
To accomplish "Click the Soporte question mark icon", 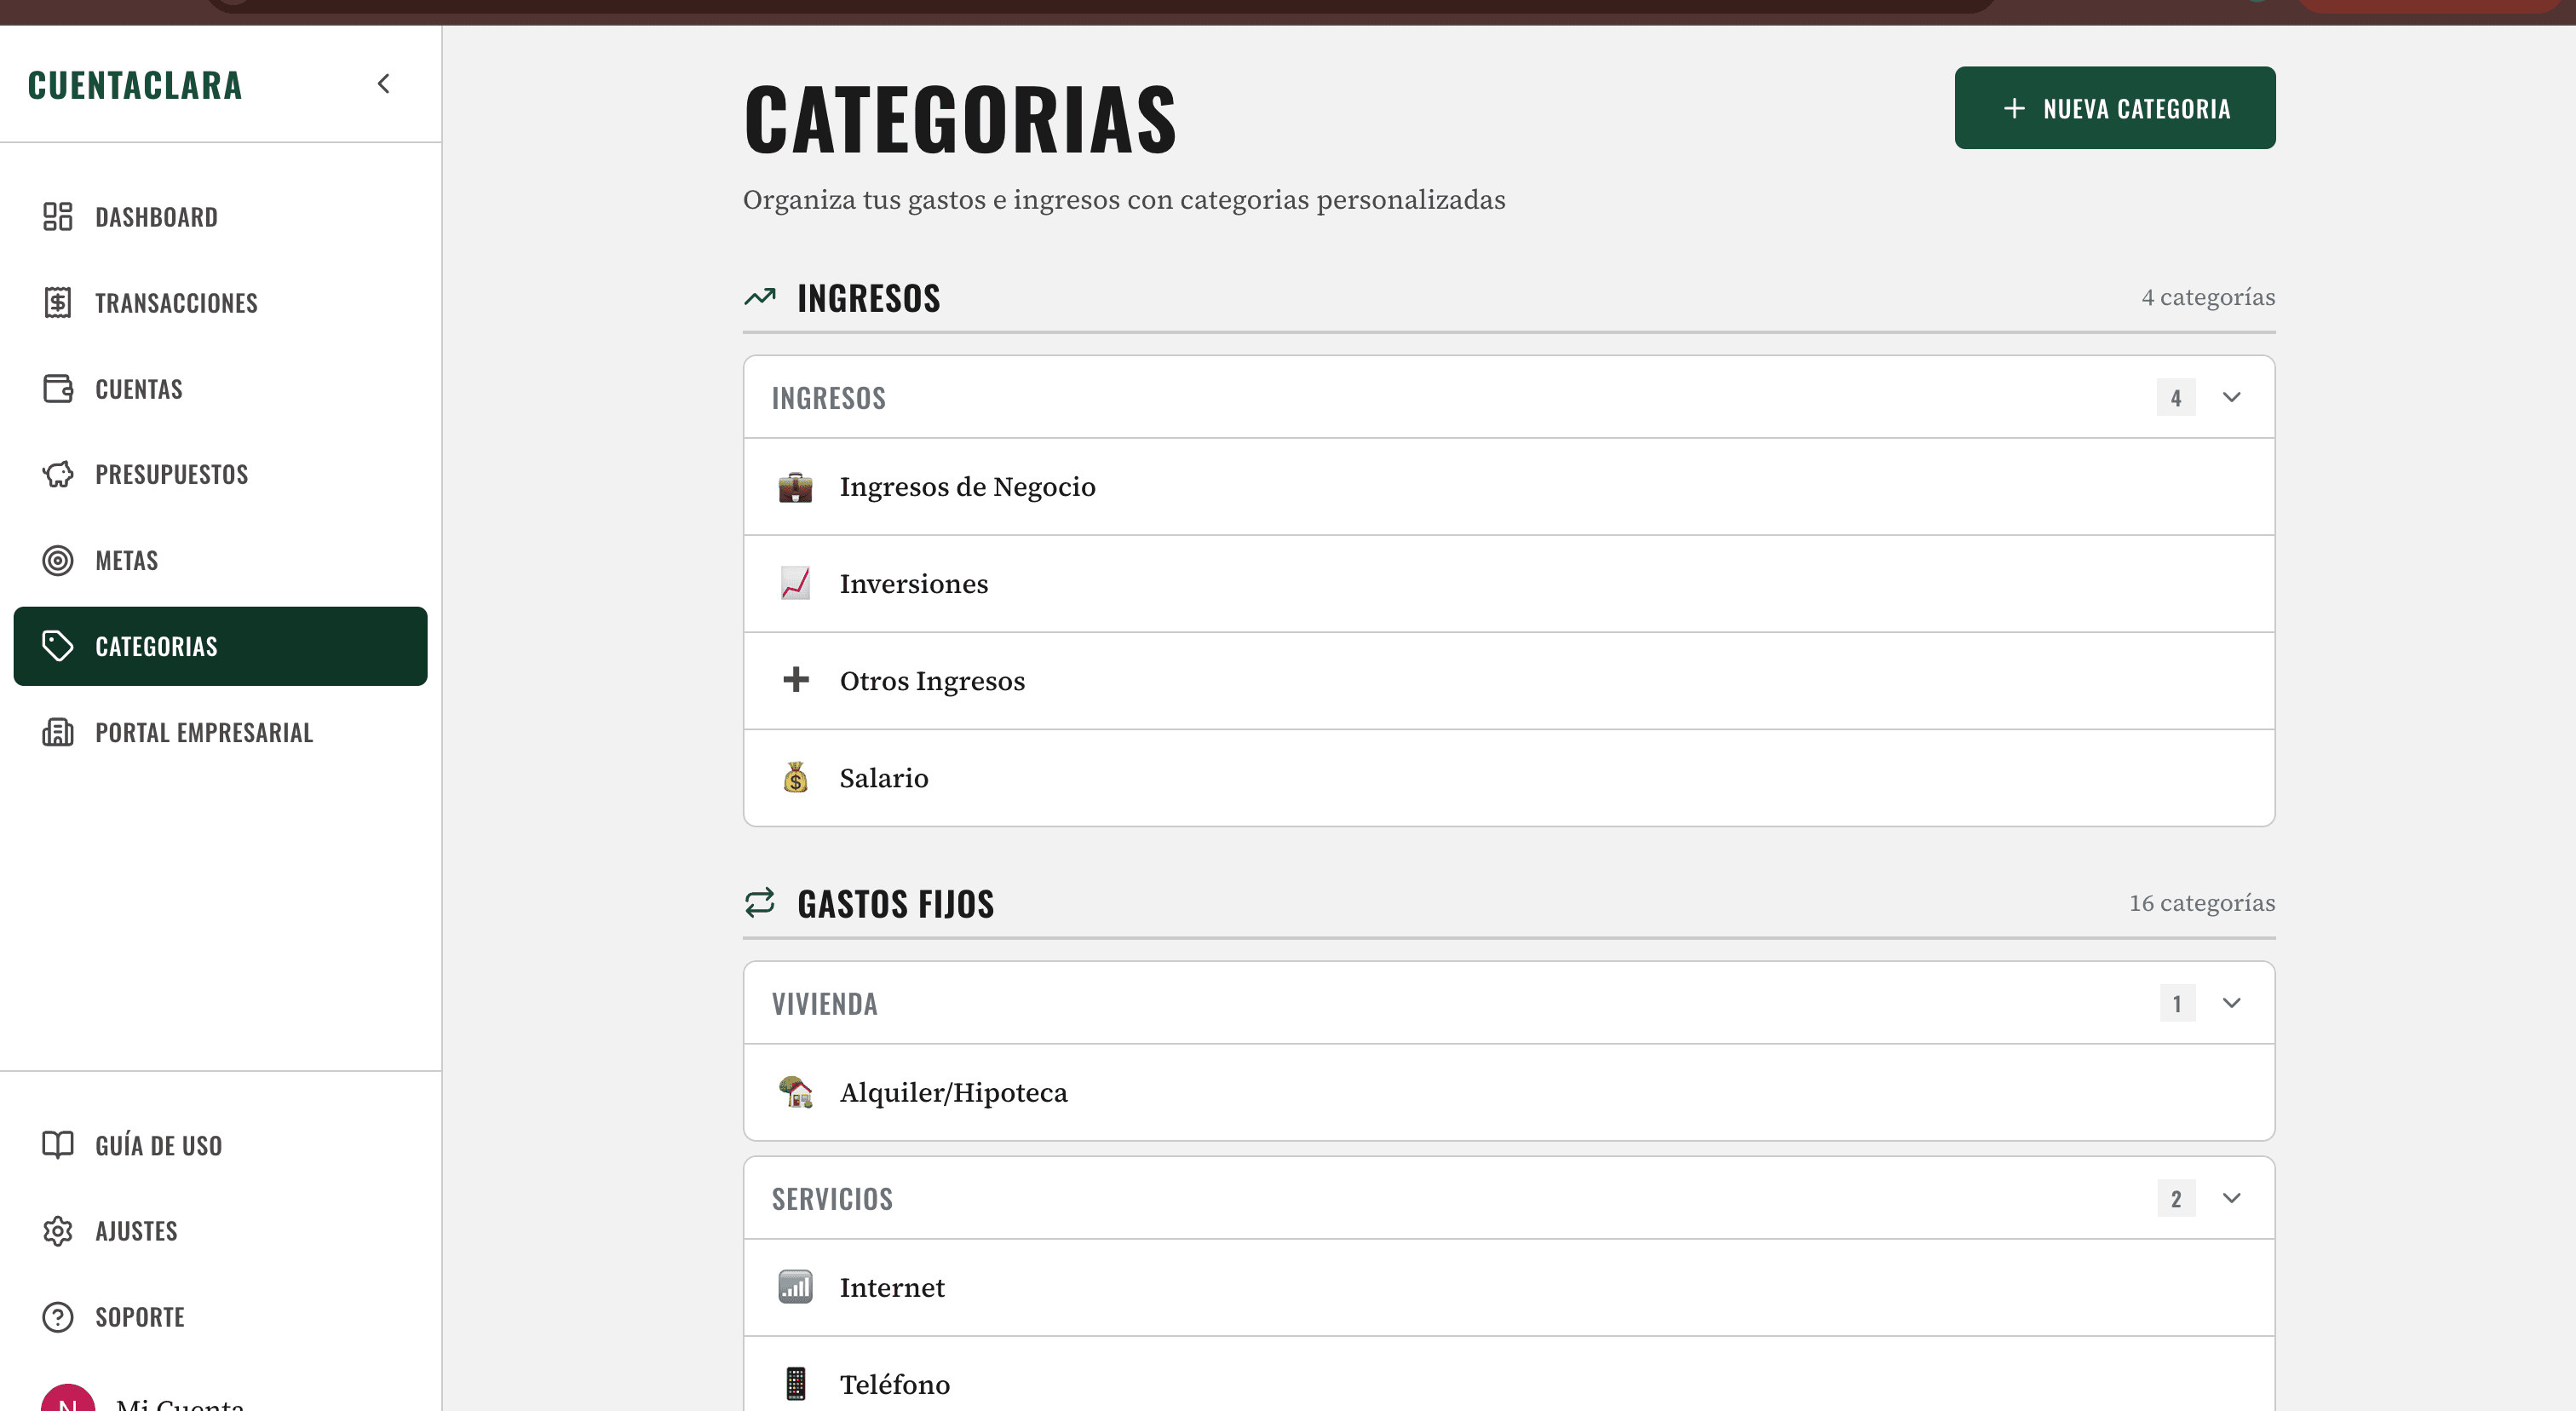I will click(x=58, y=1316).
